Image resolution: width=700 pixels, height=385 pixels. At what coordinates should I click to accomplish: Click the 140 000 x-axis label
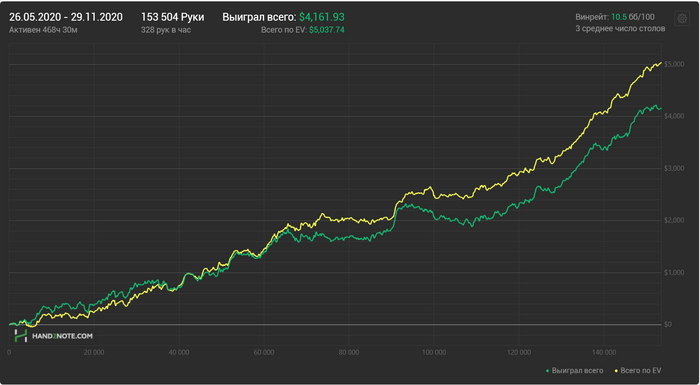(x=604, y=352)
